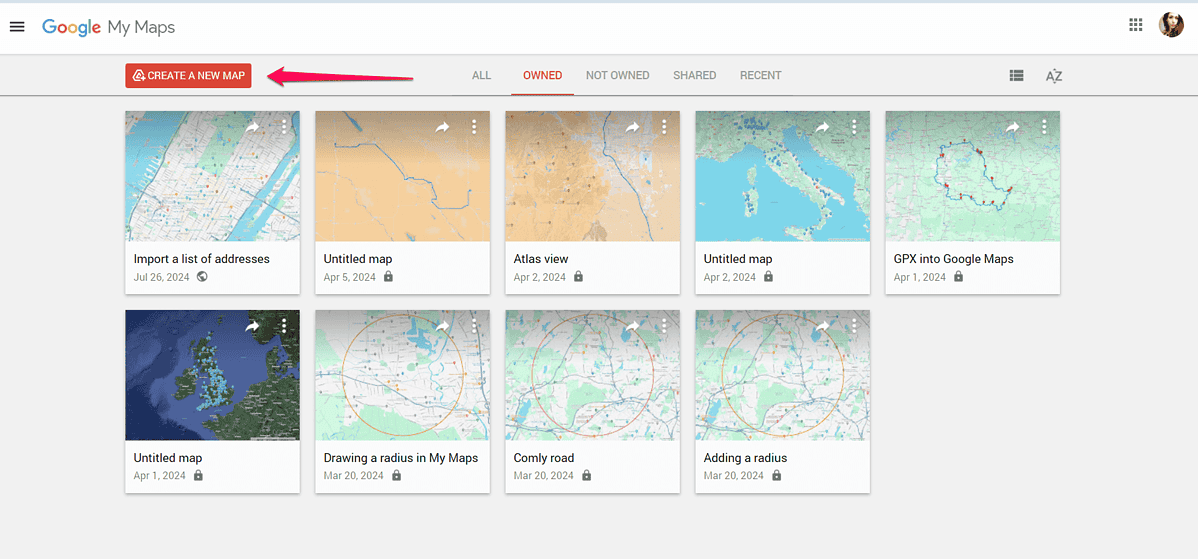Expand options menu for GPX into Google Maps
This screenshot has height=559, width=1198.
1044,127
